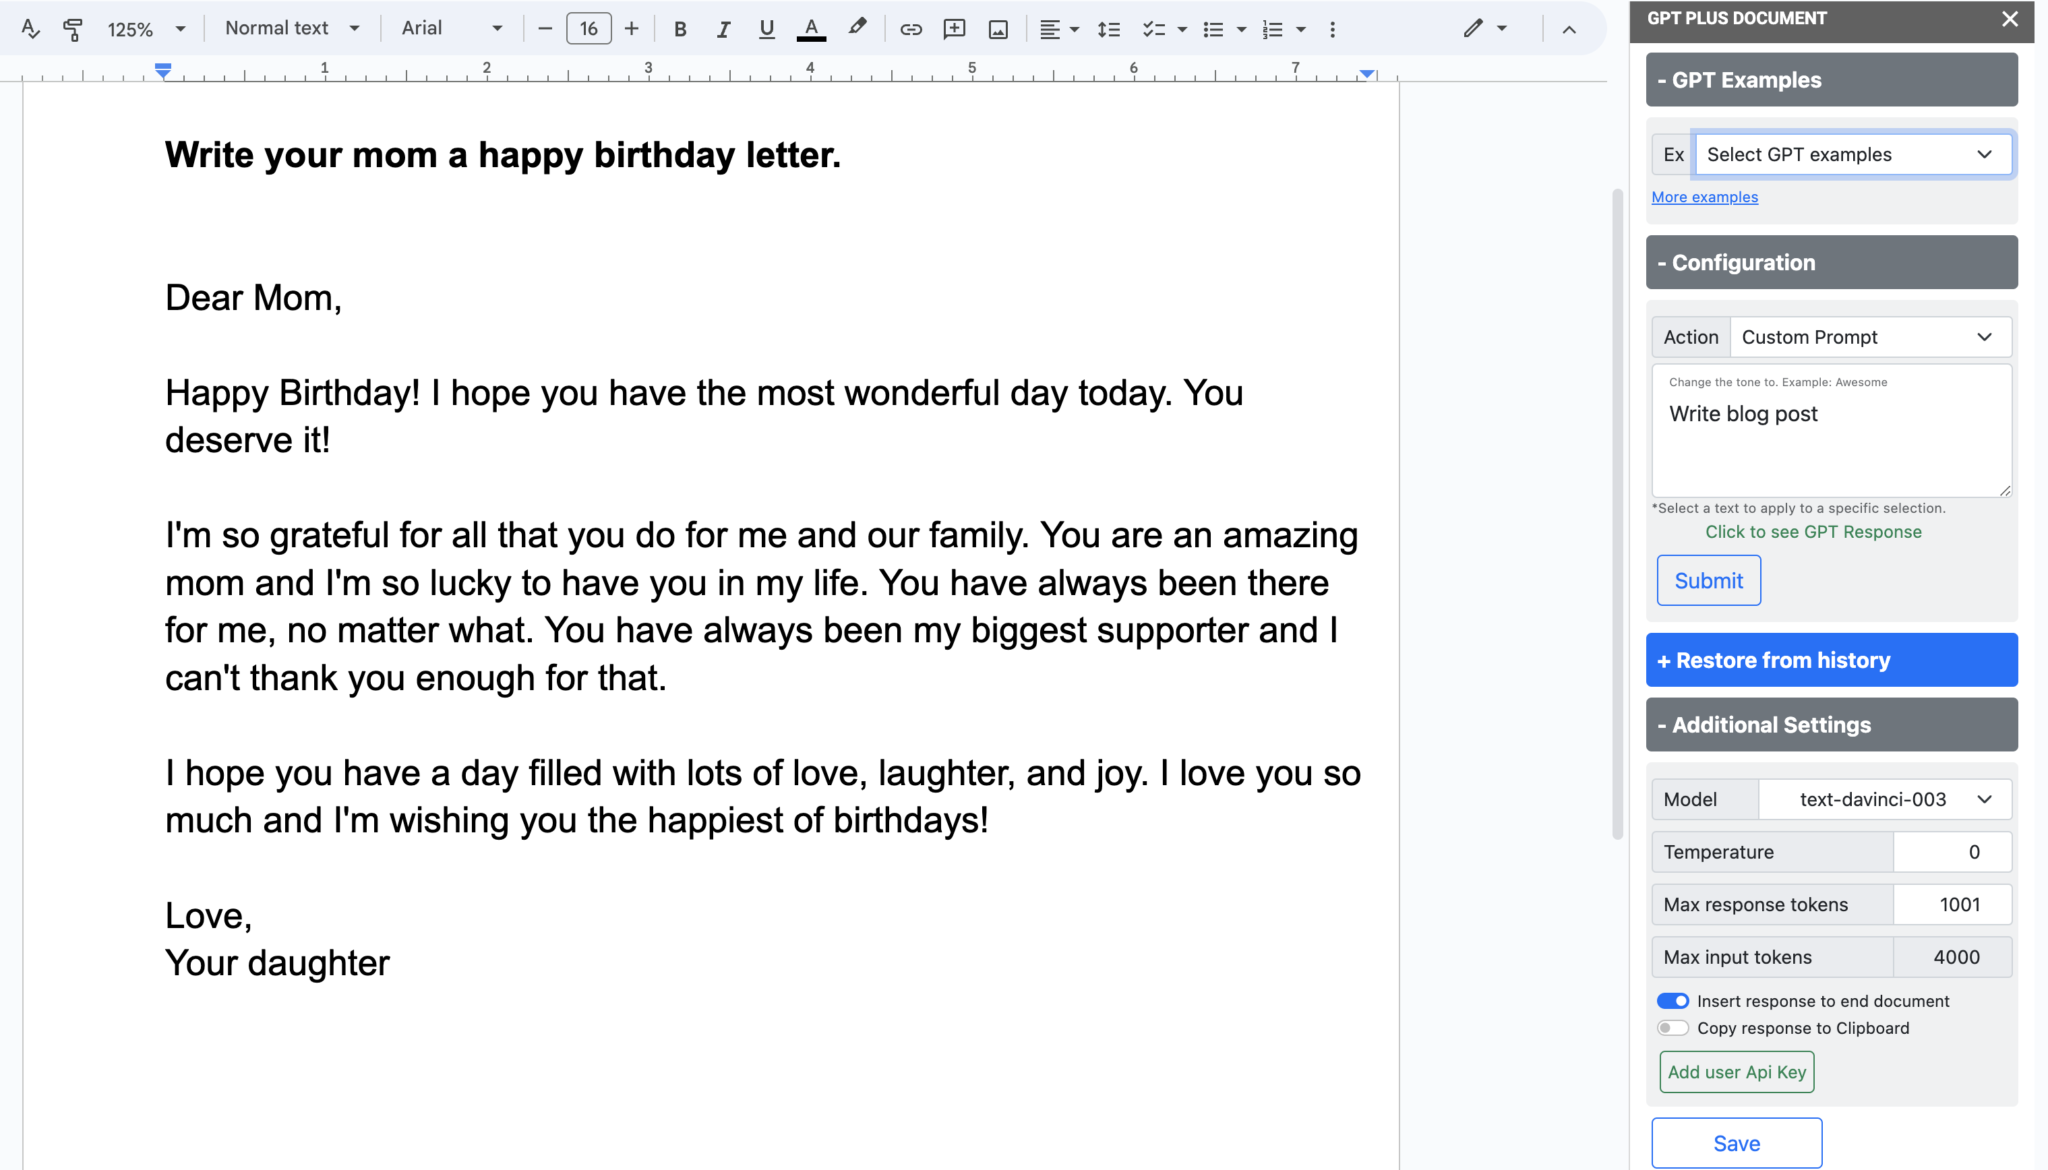Click the spell check icon
This screenshot has width=2048, height=1170.
[x=30, y=29]
